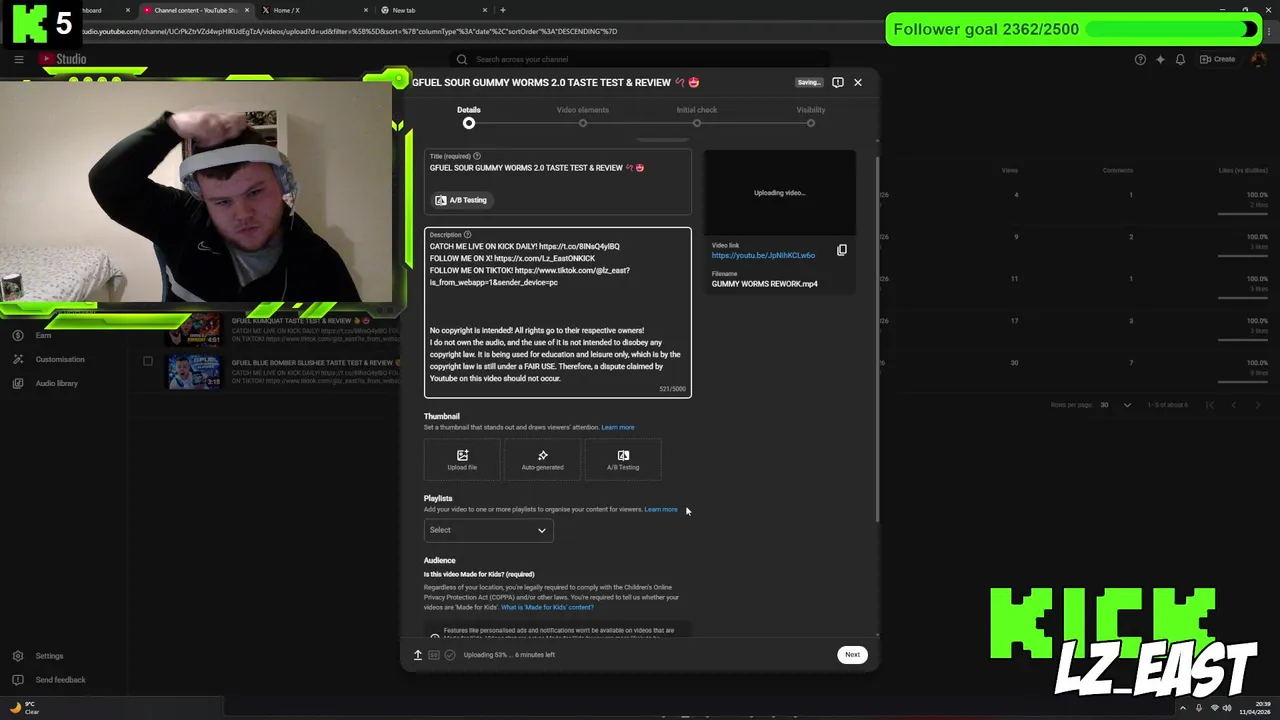Open the youtu.be video link
Viewport: 1280px width, 720px height.
[763, 255]
